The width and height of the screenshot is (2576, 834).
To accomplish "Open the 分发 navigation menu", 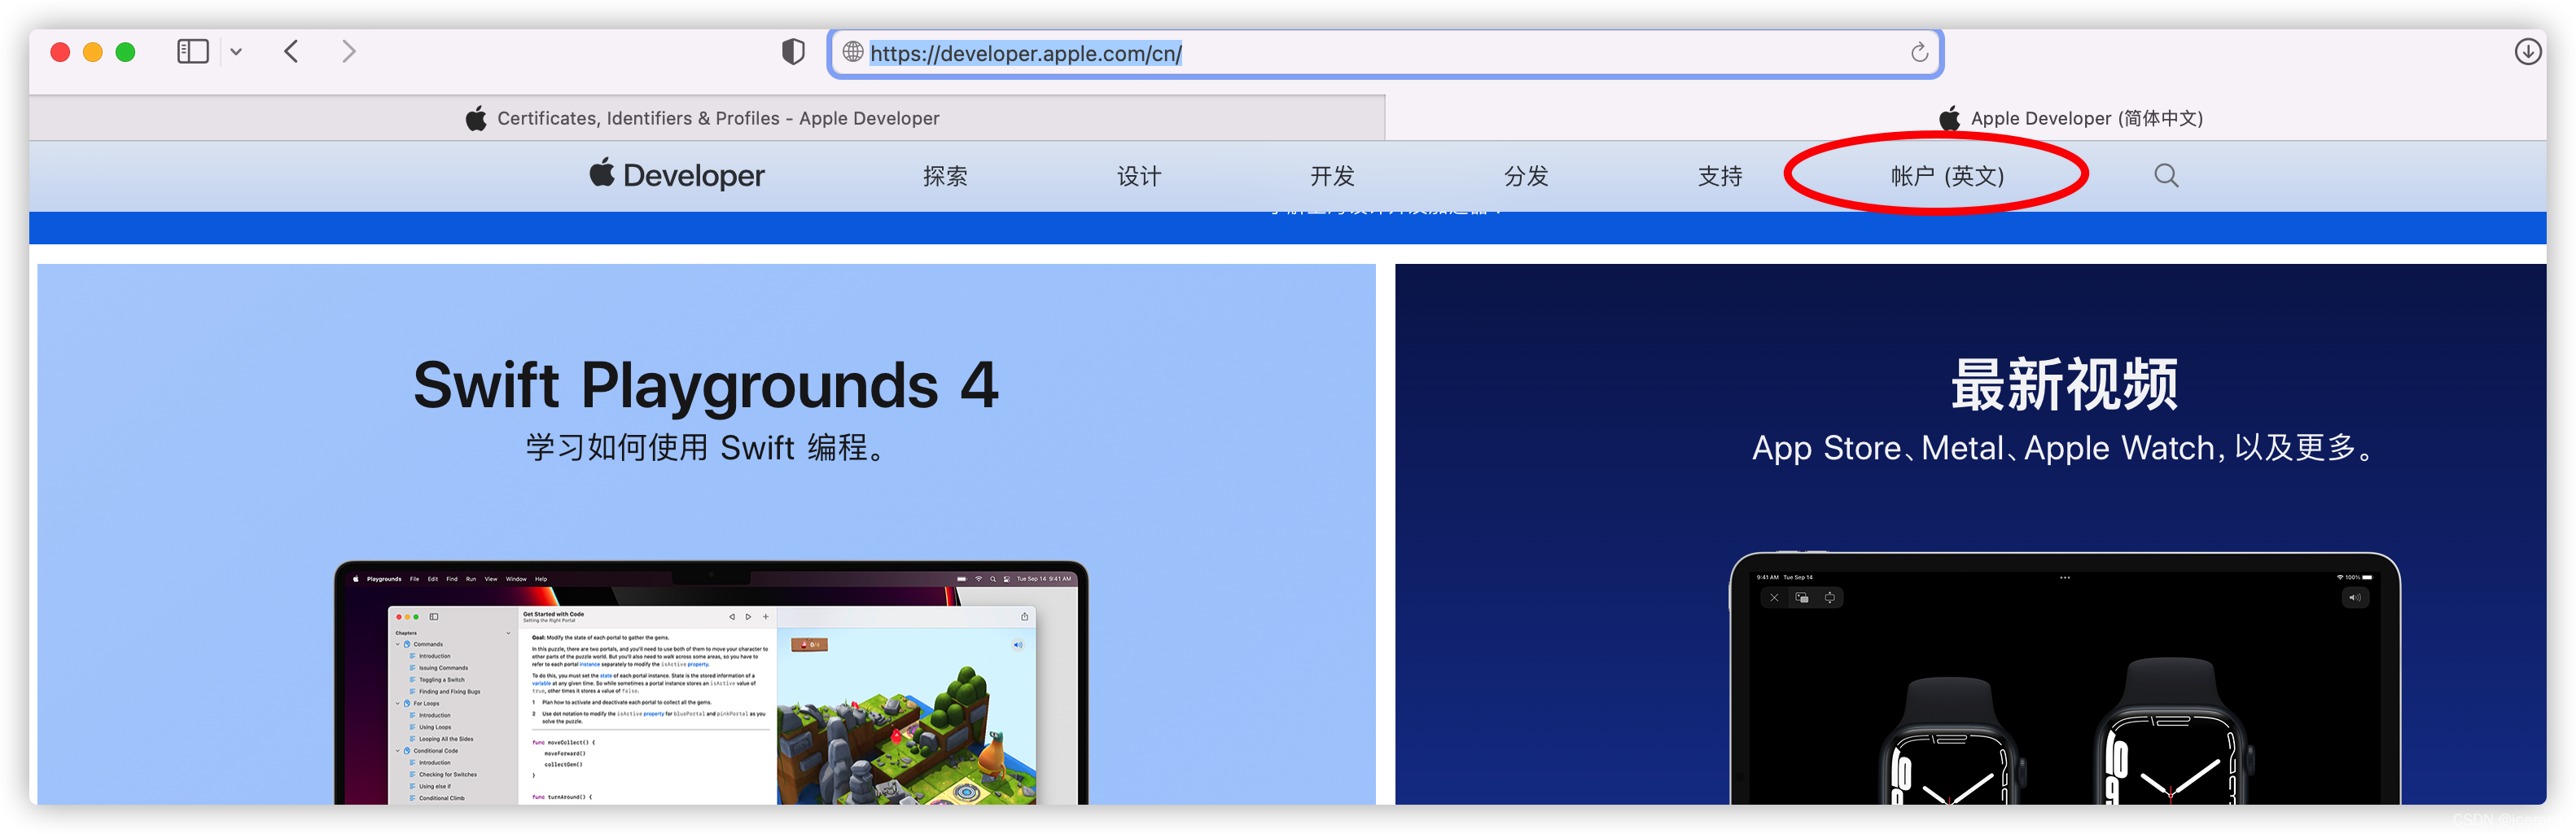I will (x=1527, y=176).
